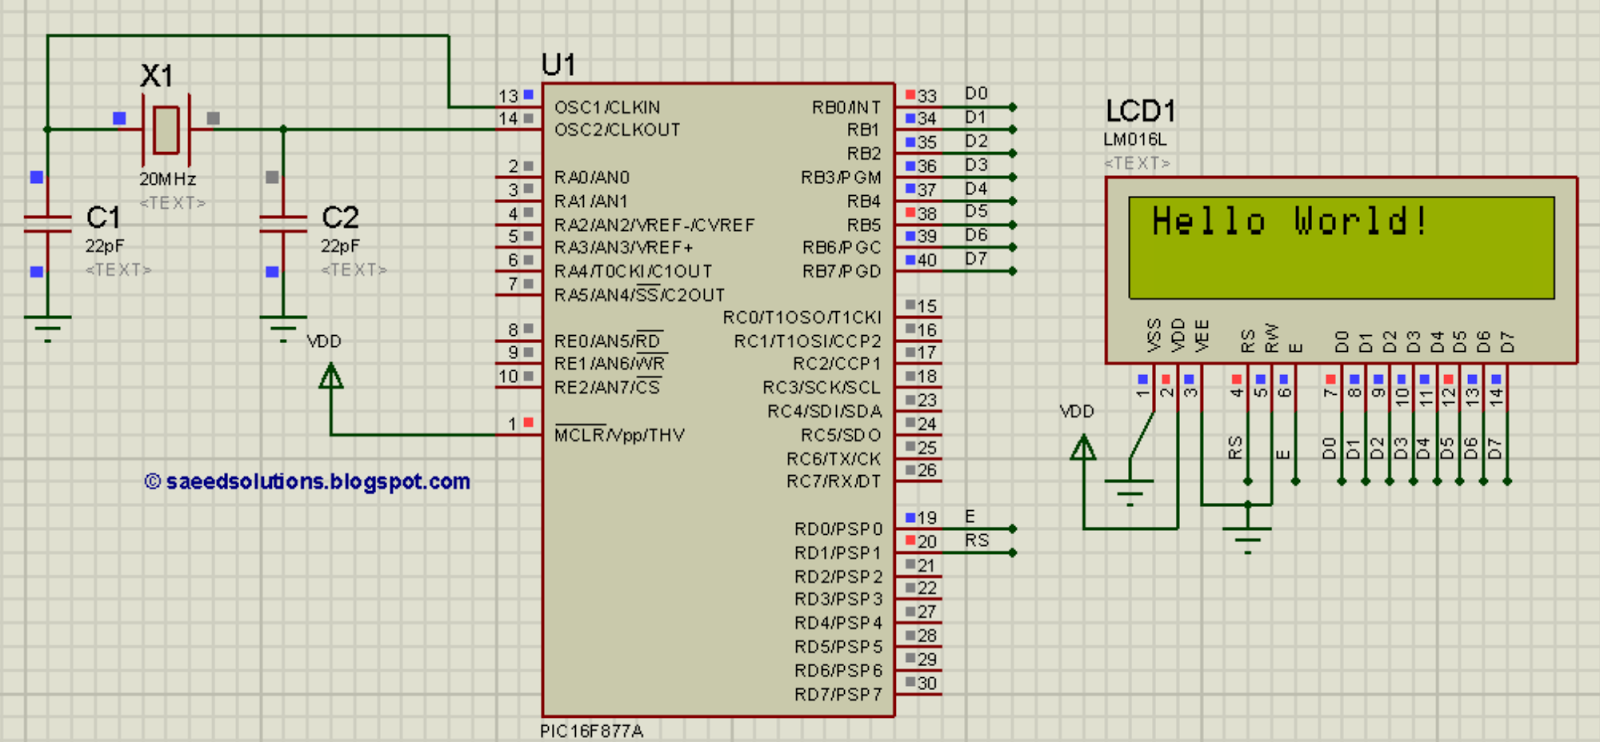1600x742 pixels.
Task: Select the U1 component label
Action: [x=558, y=65]
